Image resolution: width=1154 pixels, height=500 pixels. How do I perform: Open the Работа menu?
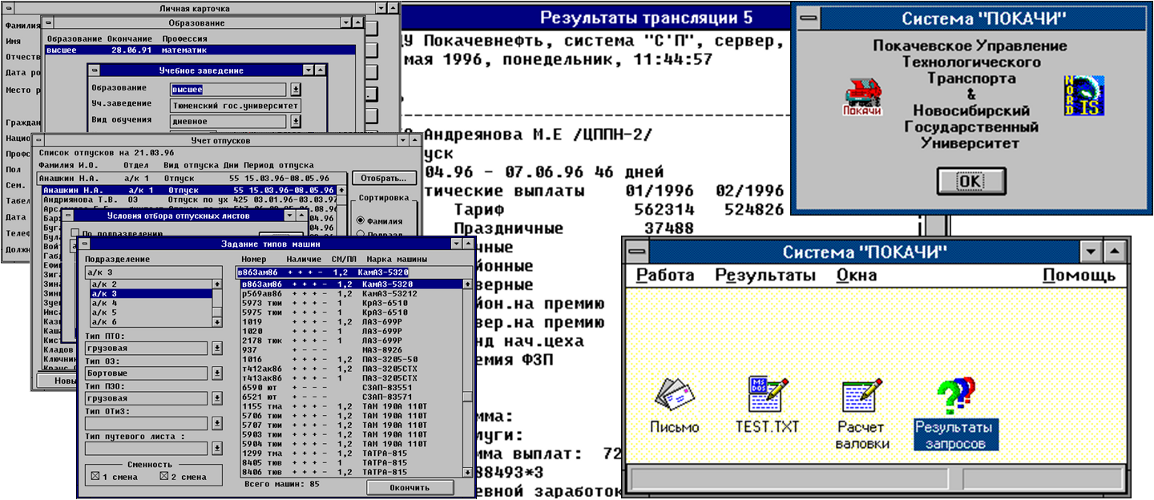click(665, 275)
